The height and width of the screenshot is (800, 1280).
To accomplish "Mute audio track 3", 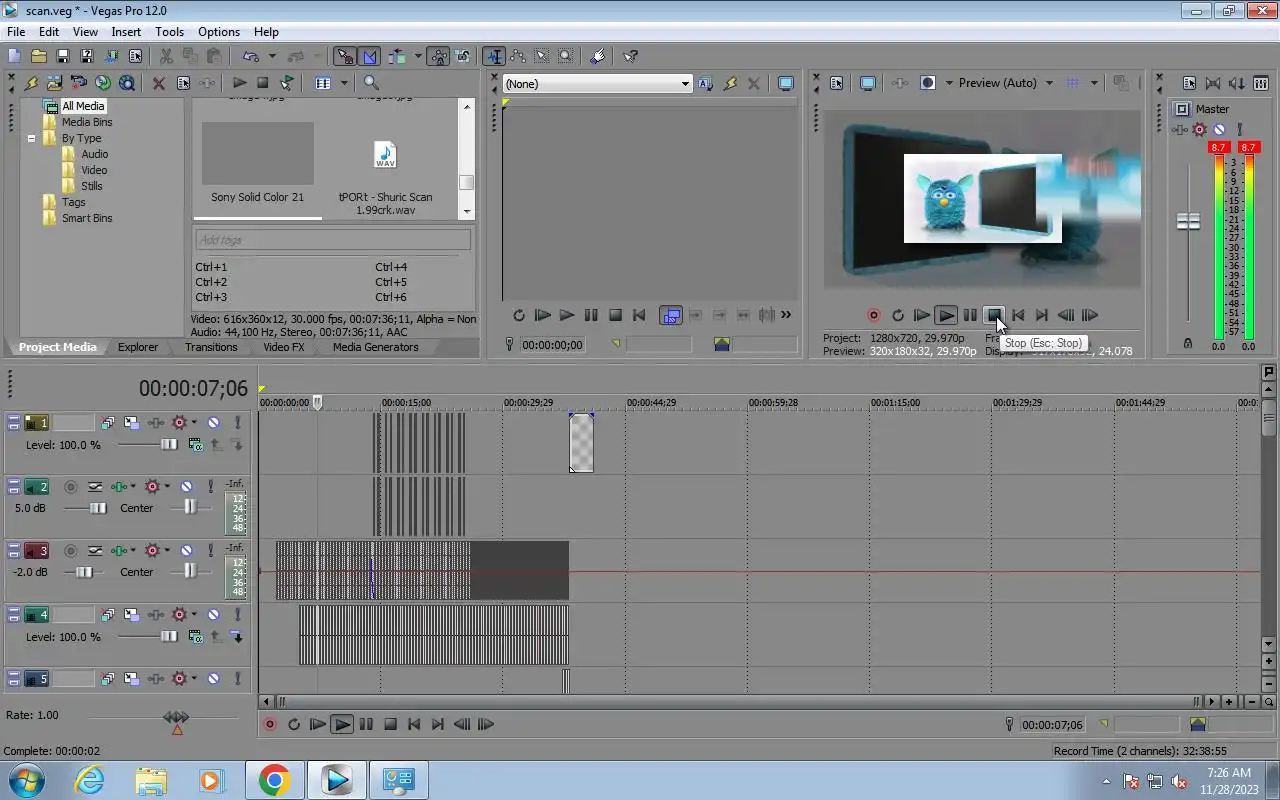I will point(186,551).
